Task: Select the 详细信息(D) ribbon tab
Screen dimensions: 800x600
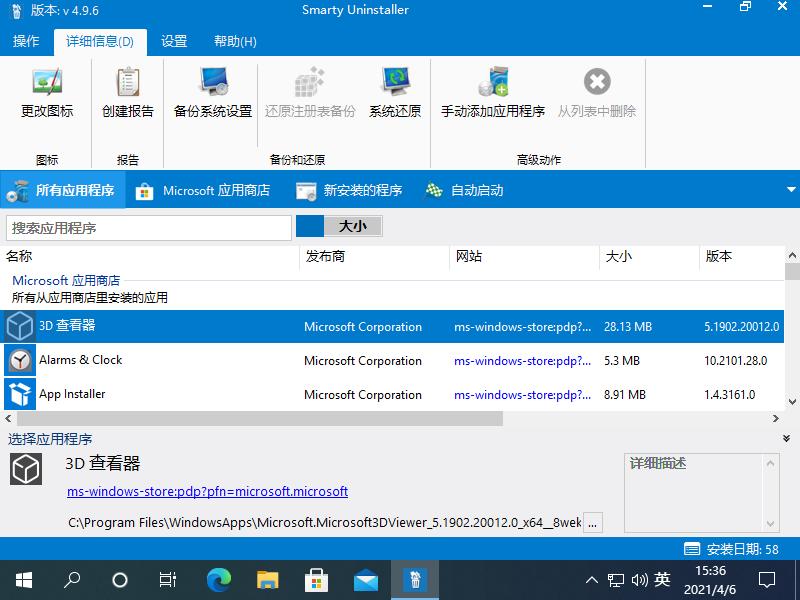Action: click(100, 41)
